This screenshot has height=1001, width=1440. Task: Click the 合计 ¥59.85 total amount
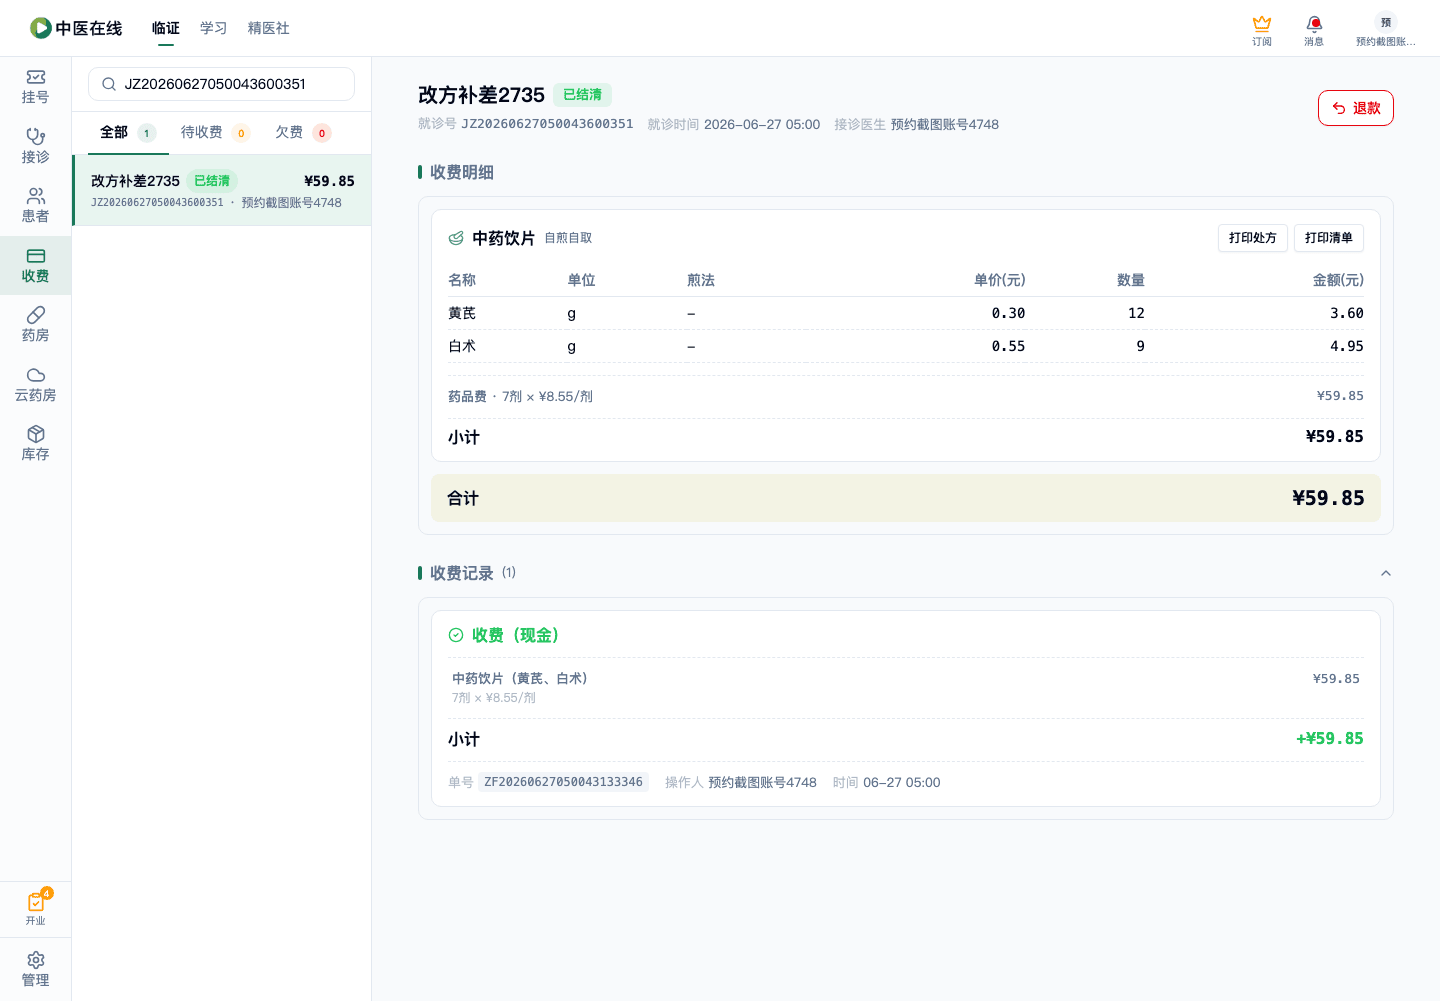[x=1328, y=498]
